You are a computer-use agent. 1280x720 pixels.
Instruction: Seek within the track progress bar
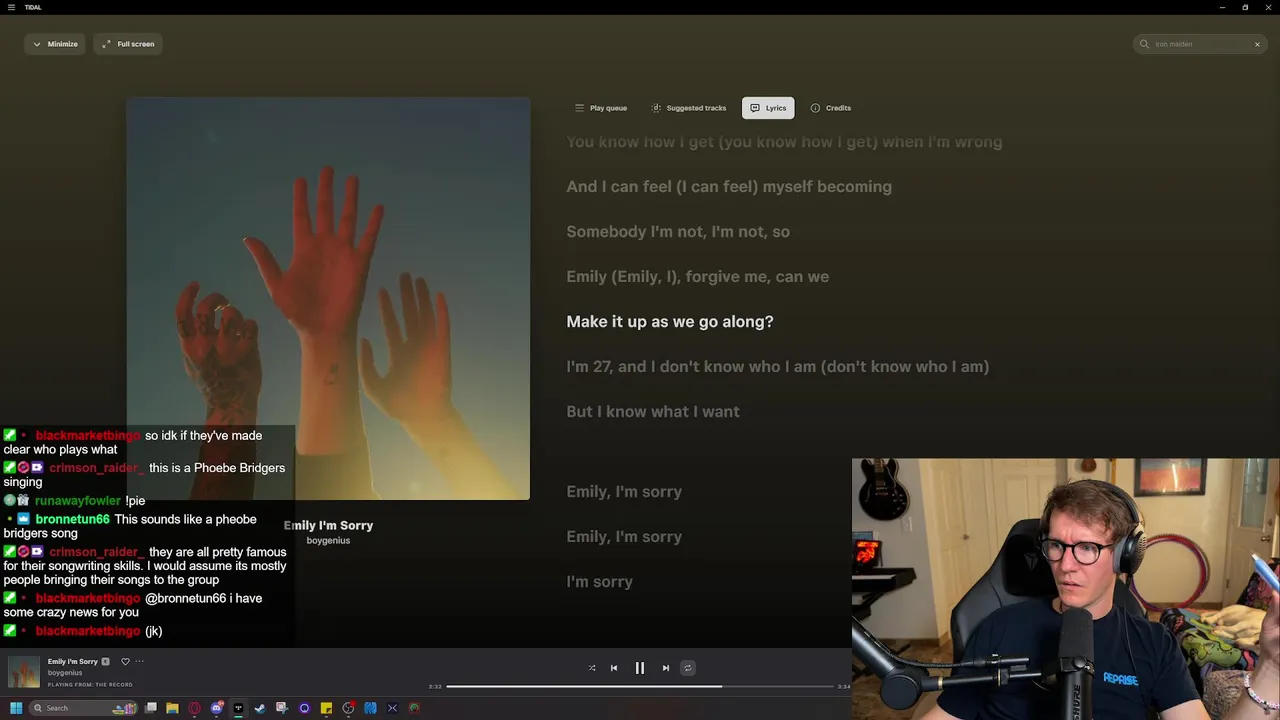(640, 686)
